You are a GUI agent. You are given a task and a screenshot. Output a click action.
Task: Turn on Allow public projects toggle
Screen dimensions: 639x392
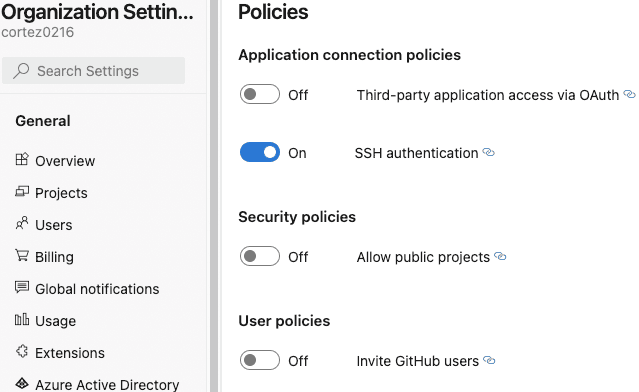point(260,256)
